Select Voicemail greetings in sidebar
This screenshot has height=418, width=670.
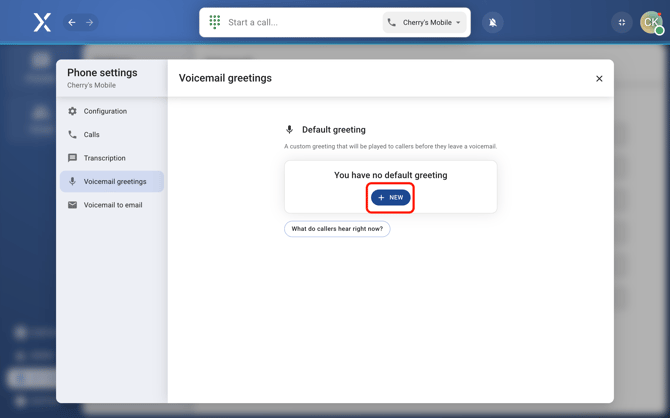click(114, 181)
